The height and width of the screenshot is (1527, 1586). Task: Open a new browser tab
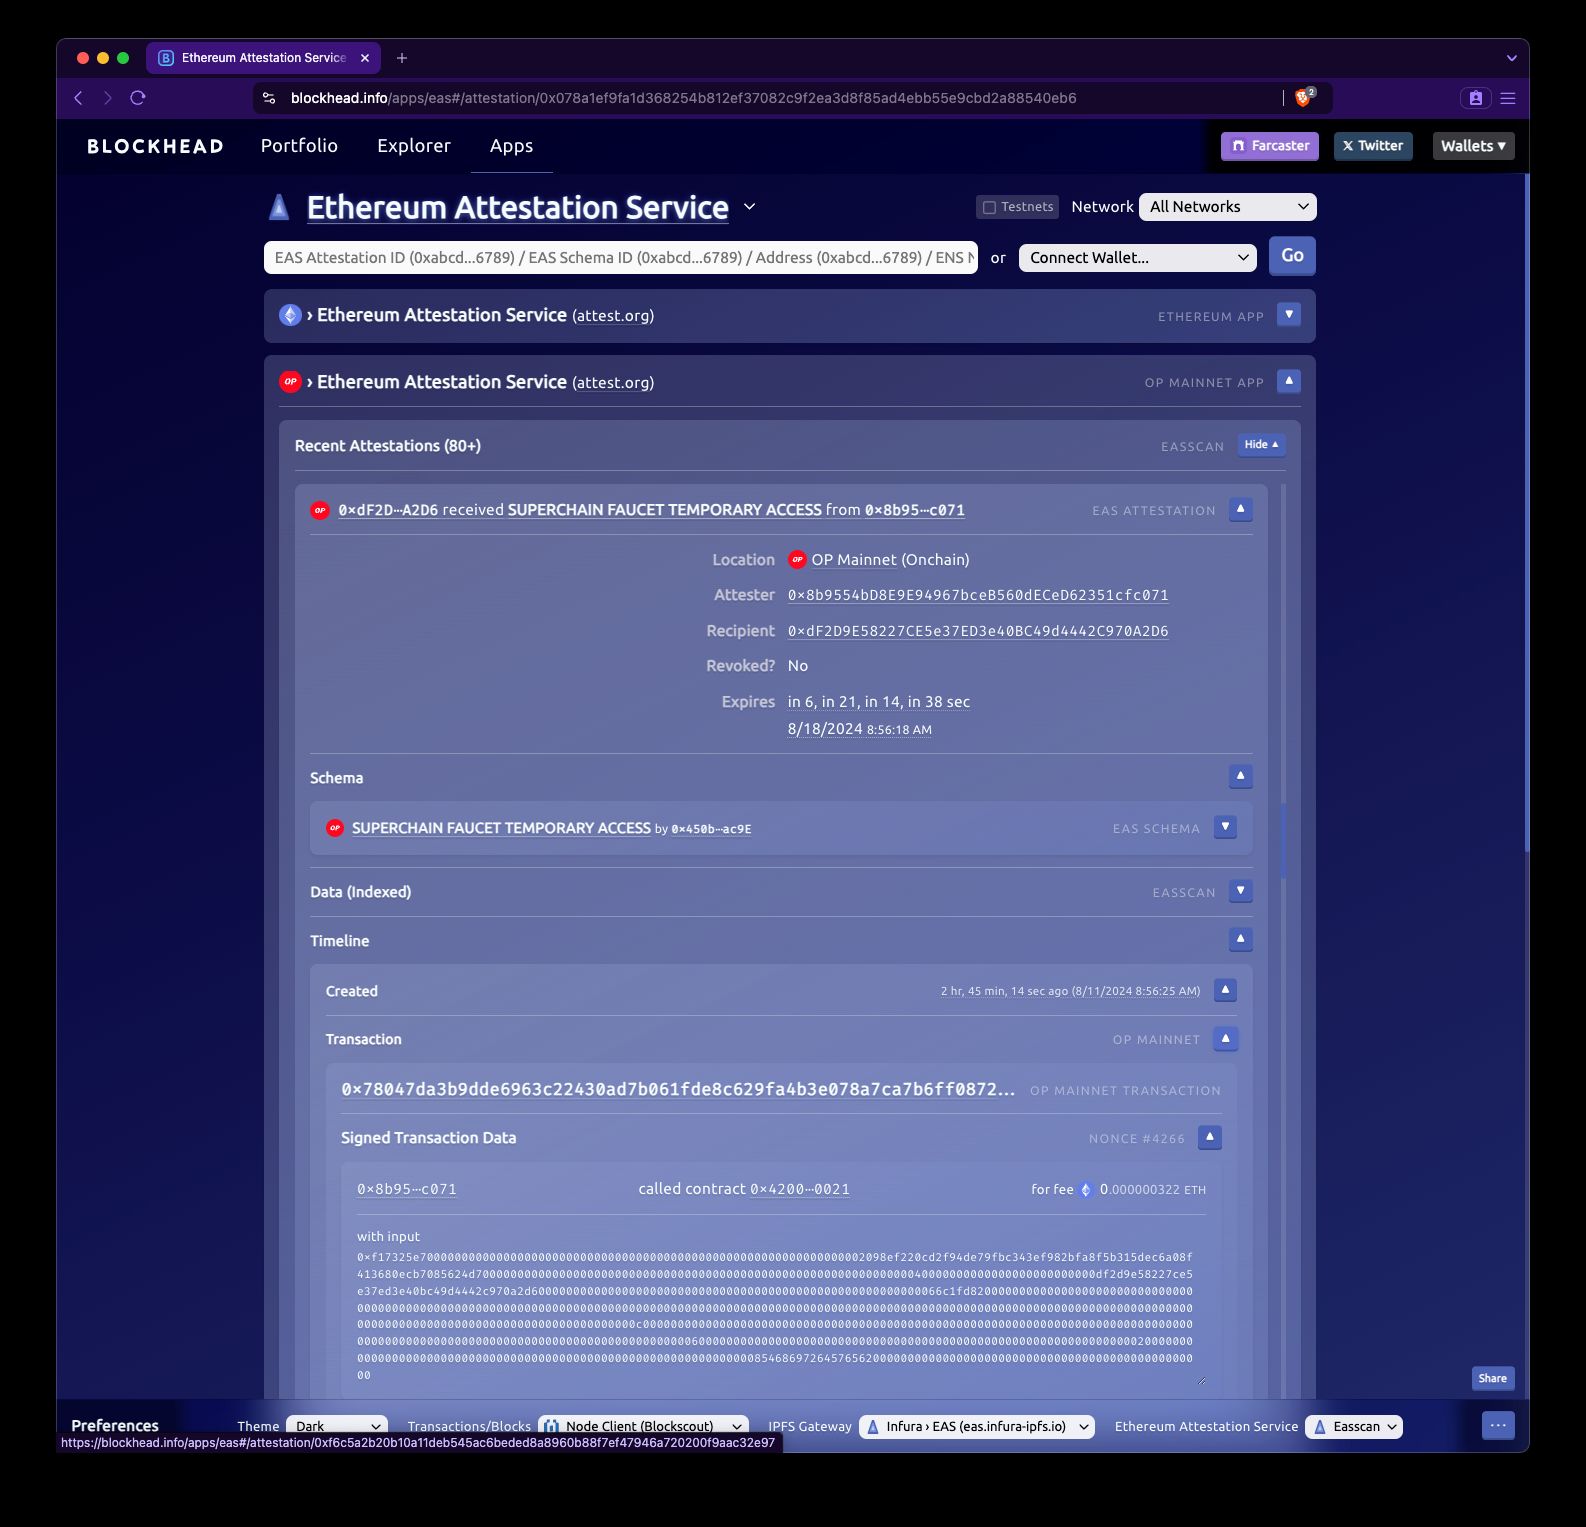coord(402,58)
